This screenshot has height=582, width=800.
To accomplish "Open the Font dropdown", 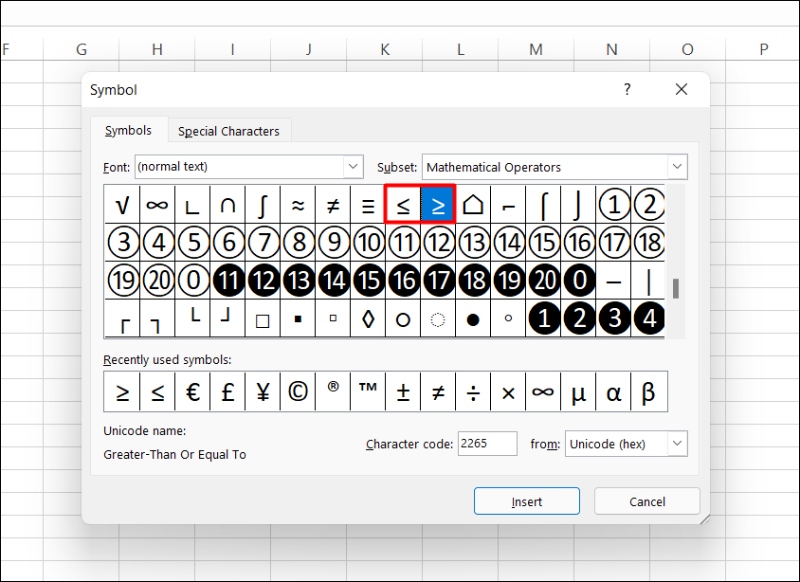I will pos(353,167).
